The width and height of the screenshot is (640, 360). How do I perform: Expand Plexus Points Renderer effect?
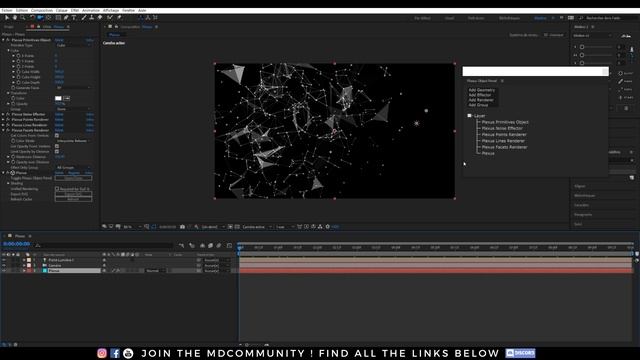(x=3, y=120)
